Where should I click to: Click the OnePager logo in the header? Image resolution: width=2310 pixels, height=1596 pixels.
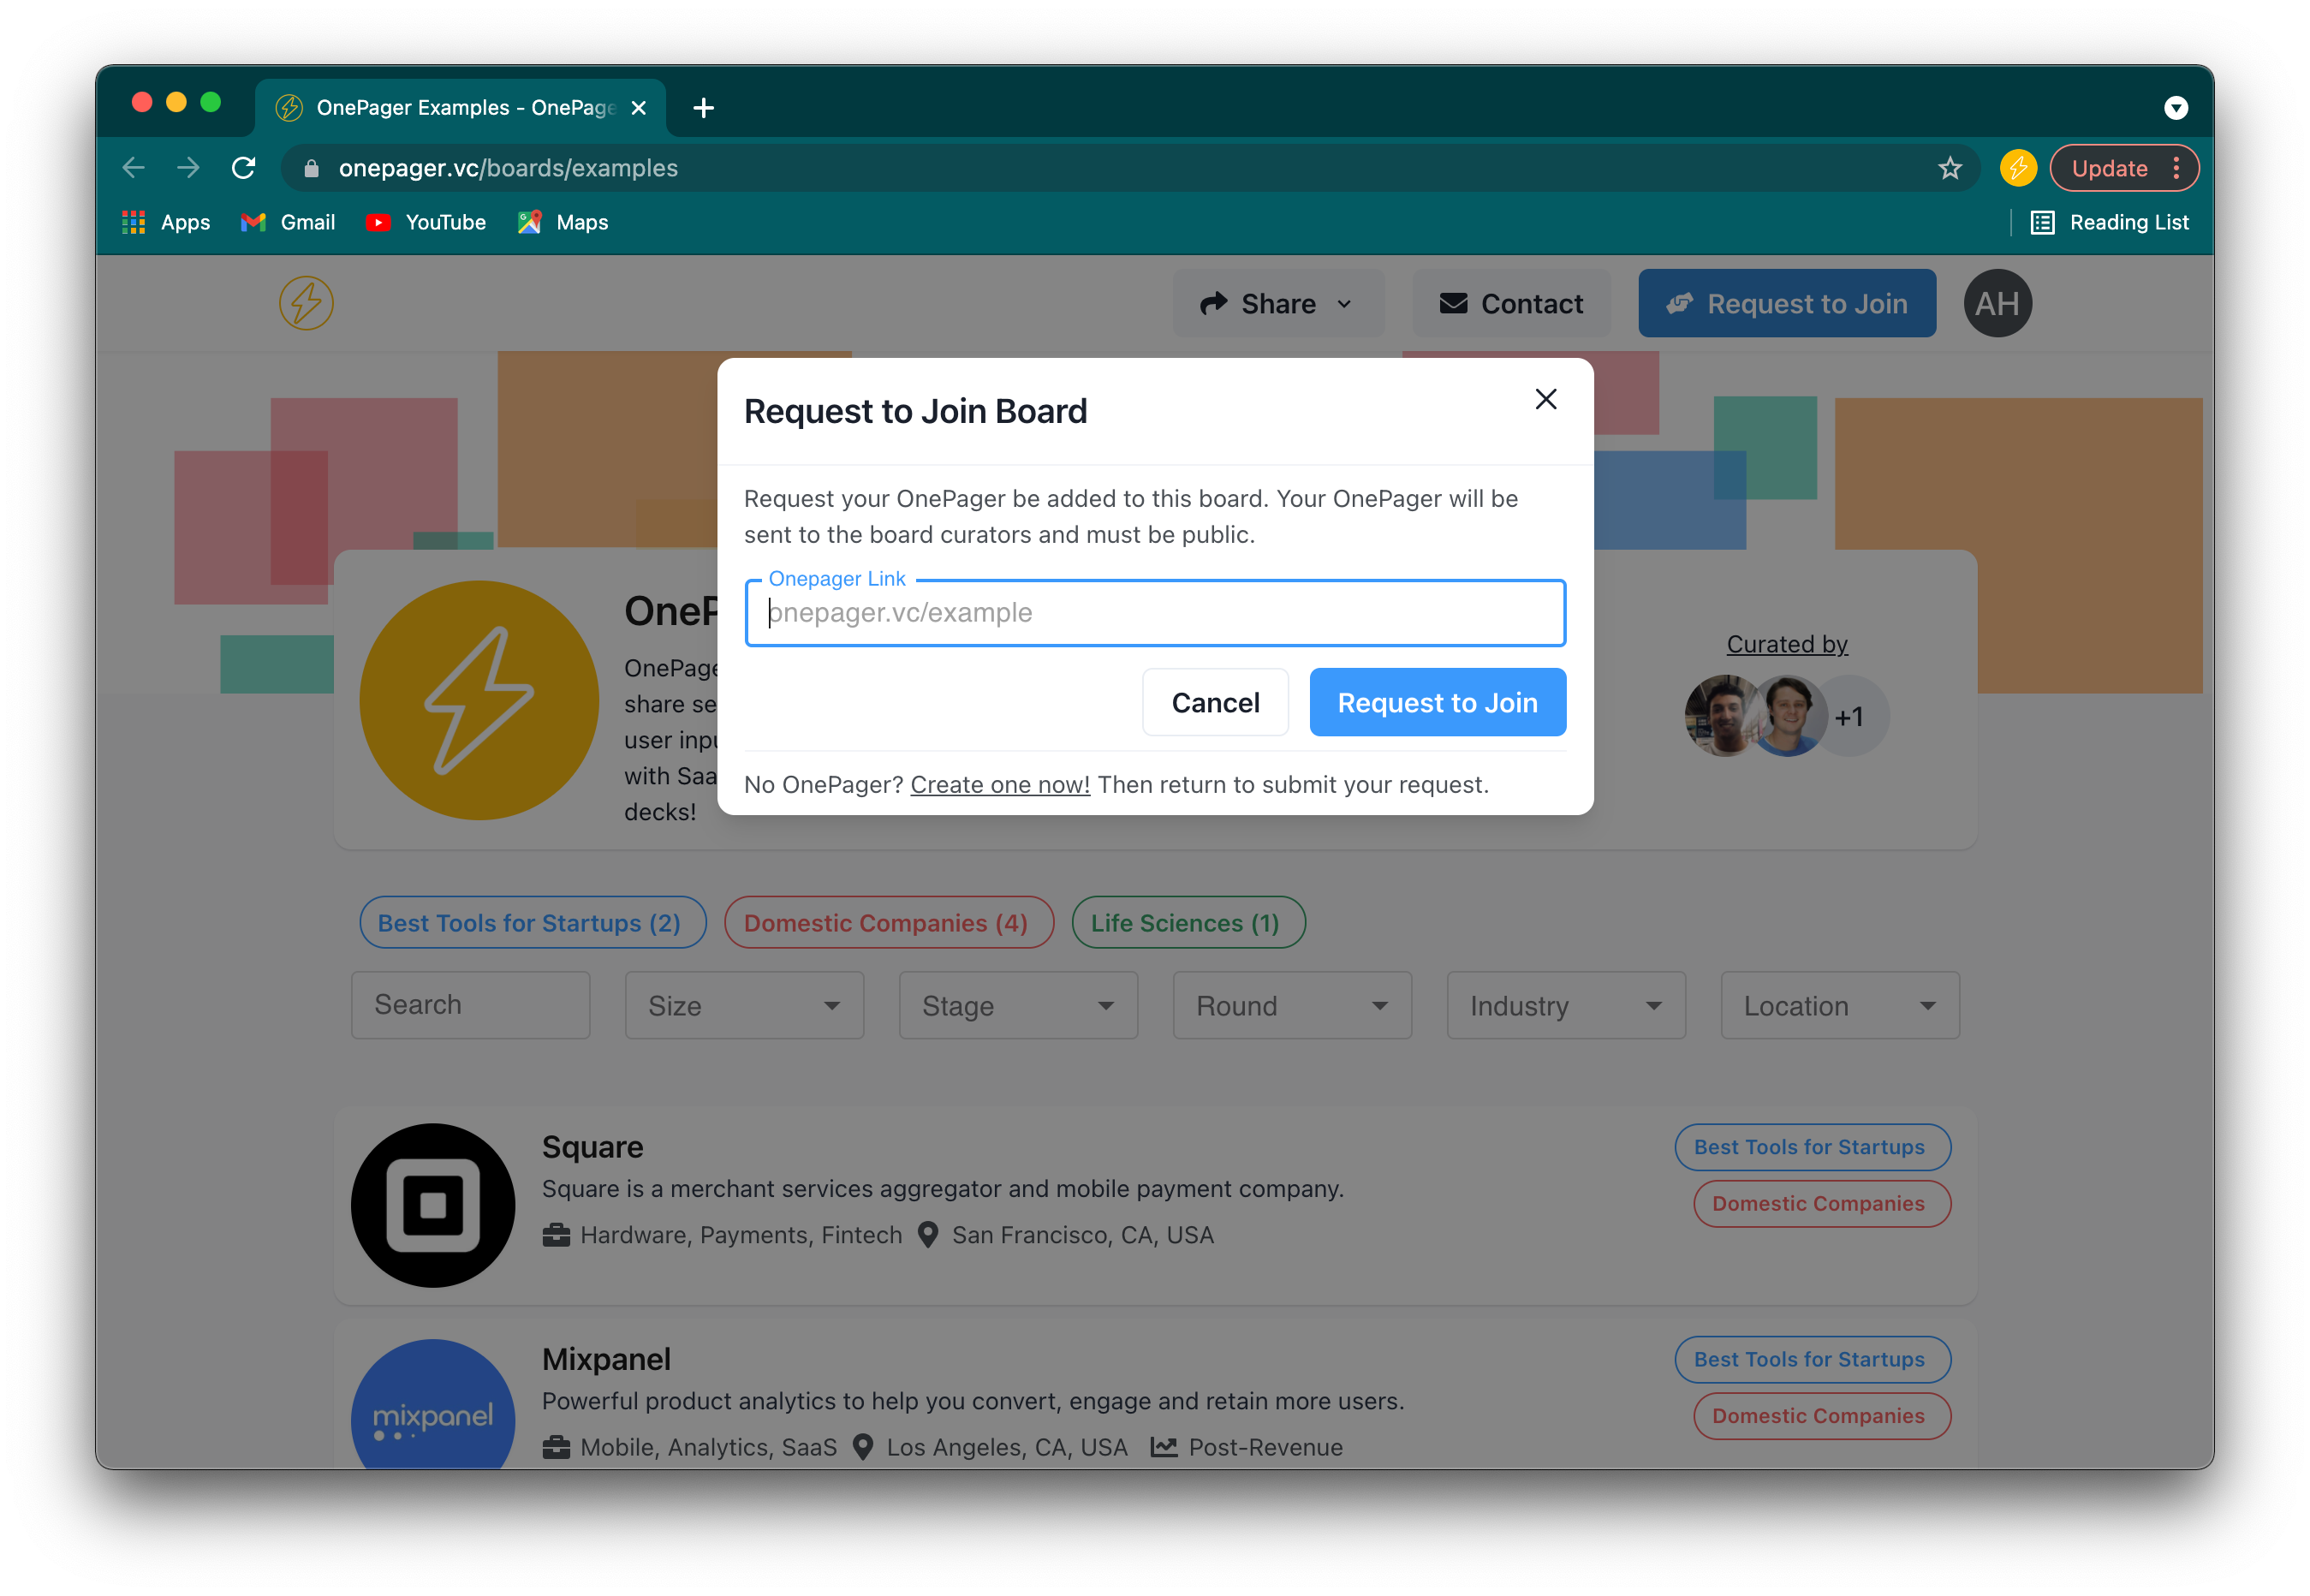pyautogui.click(x=306, y=303)
